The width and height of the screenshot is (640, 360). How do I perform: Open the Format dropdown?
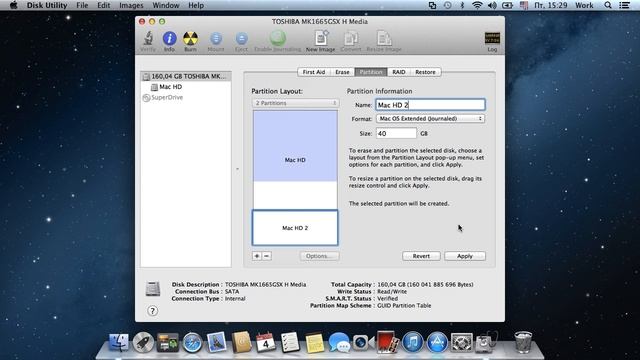[430, 118]
